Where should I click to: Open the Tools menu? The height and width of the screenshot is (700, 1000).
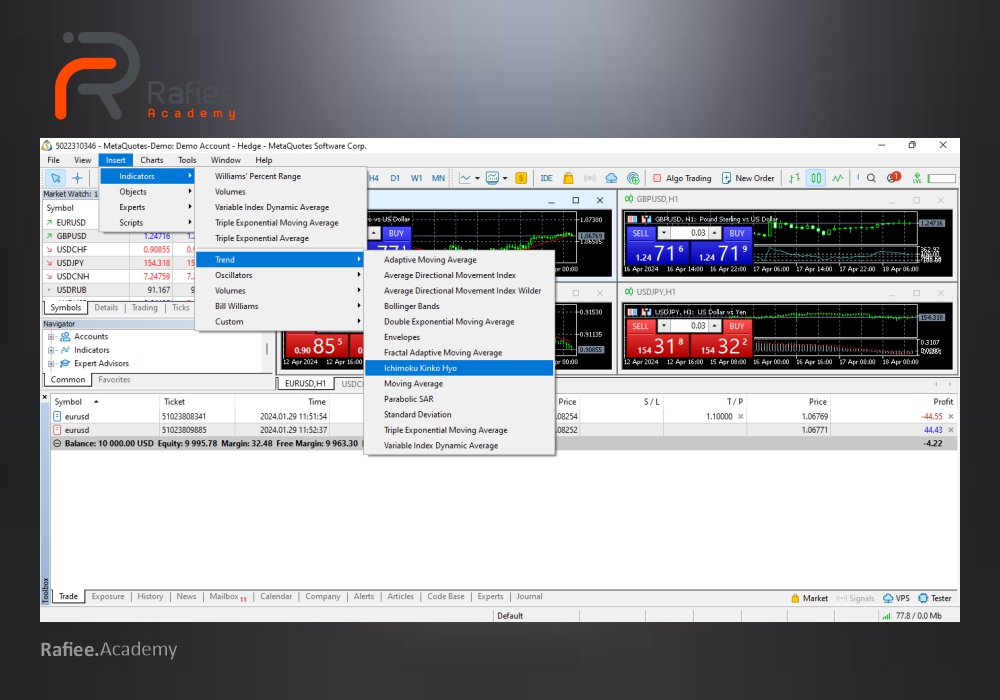pos(187,160)
